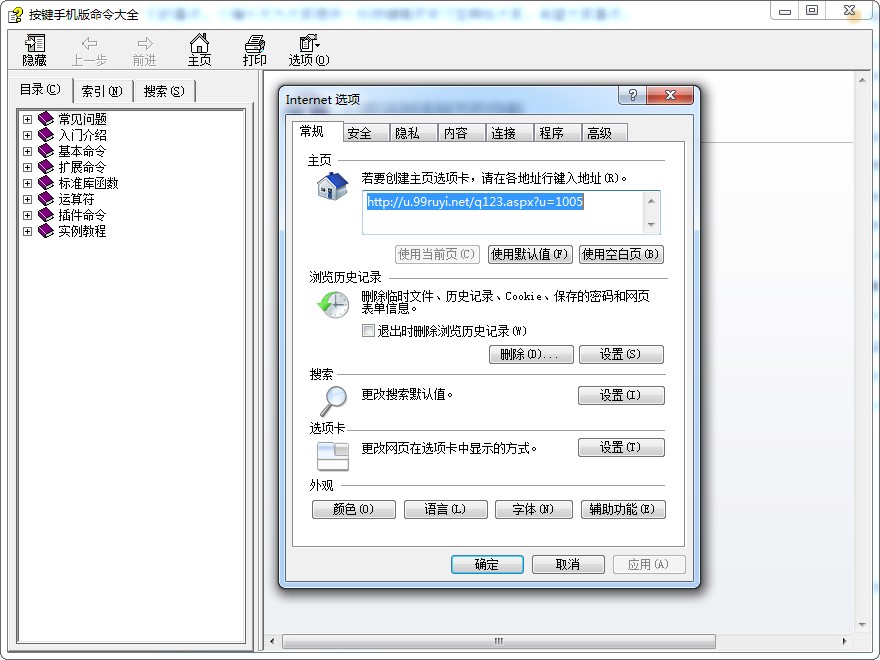Click 使用空白页(B) button

[621, 254]
